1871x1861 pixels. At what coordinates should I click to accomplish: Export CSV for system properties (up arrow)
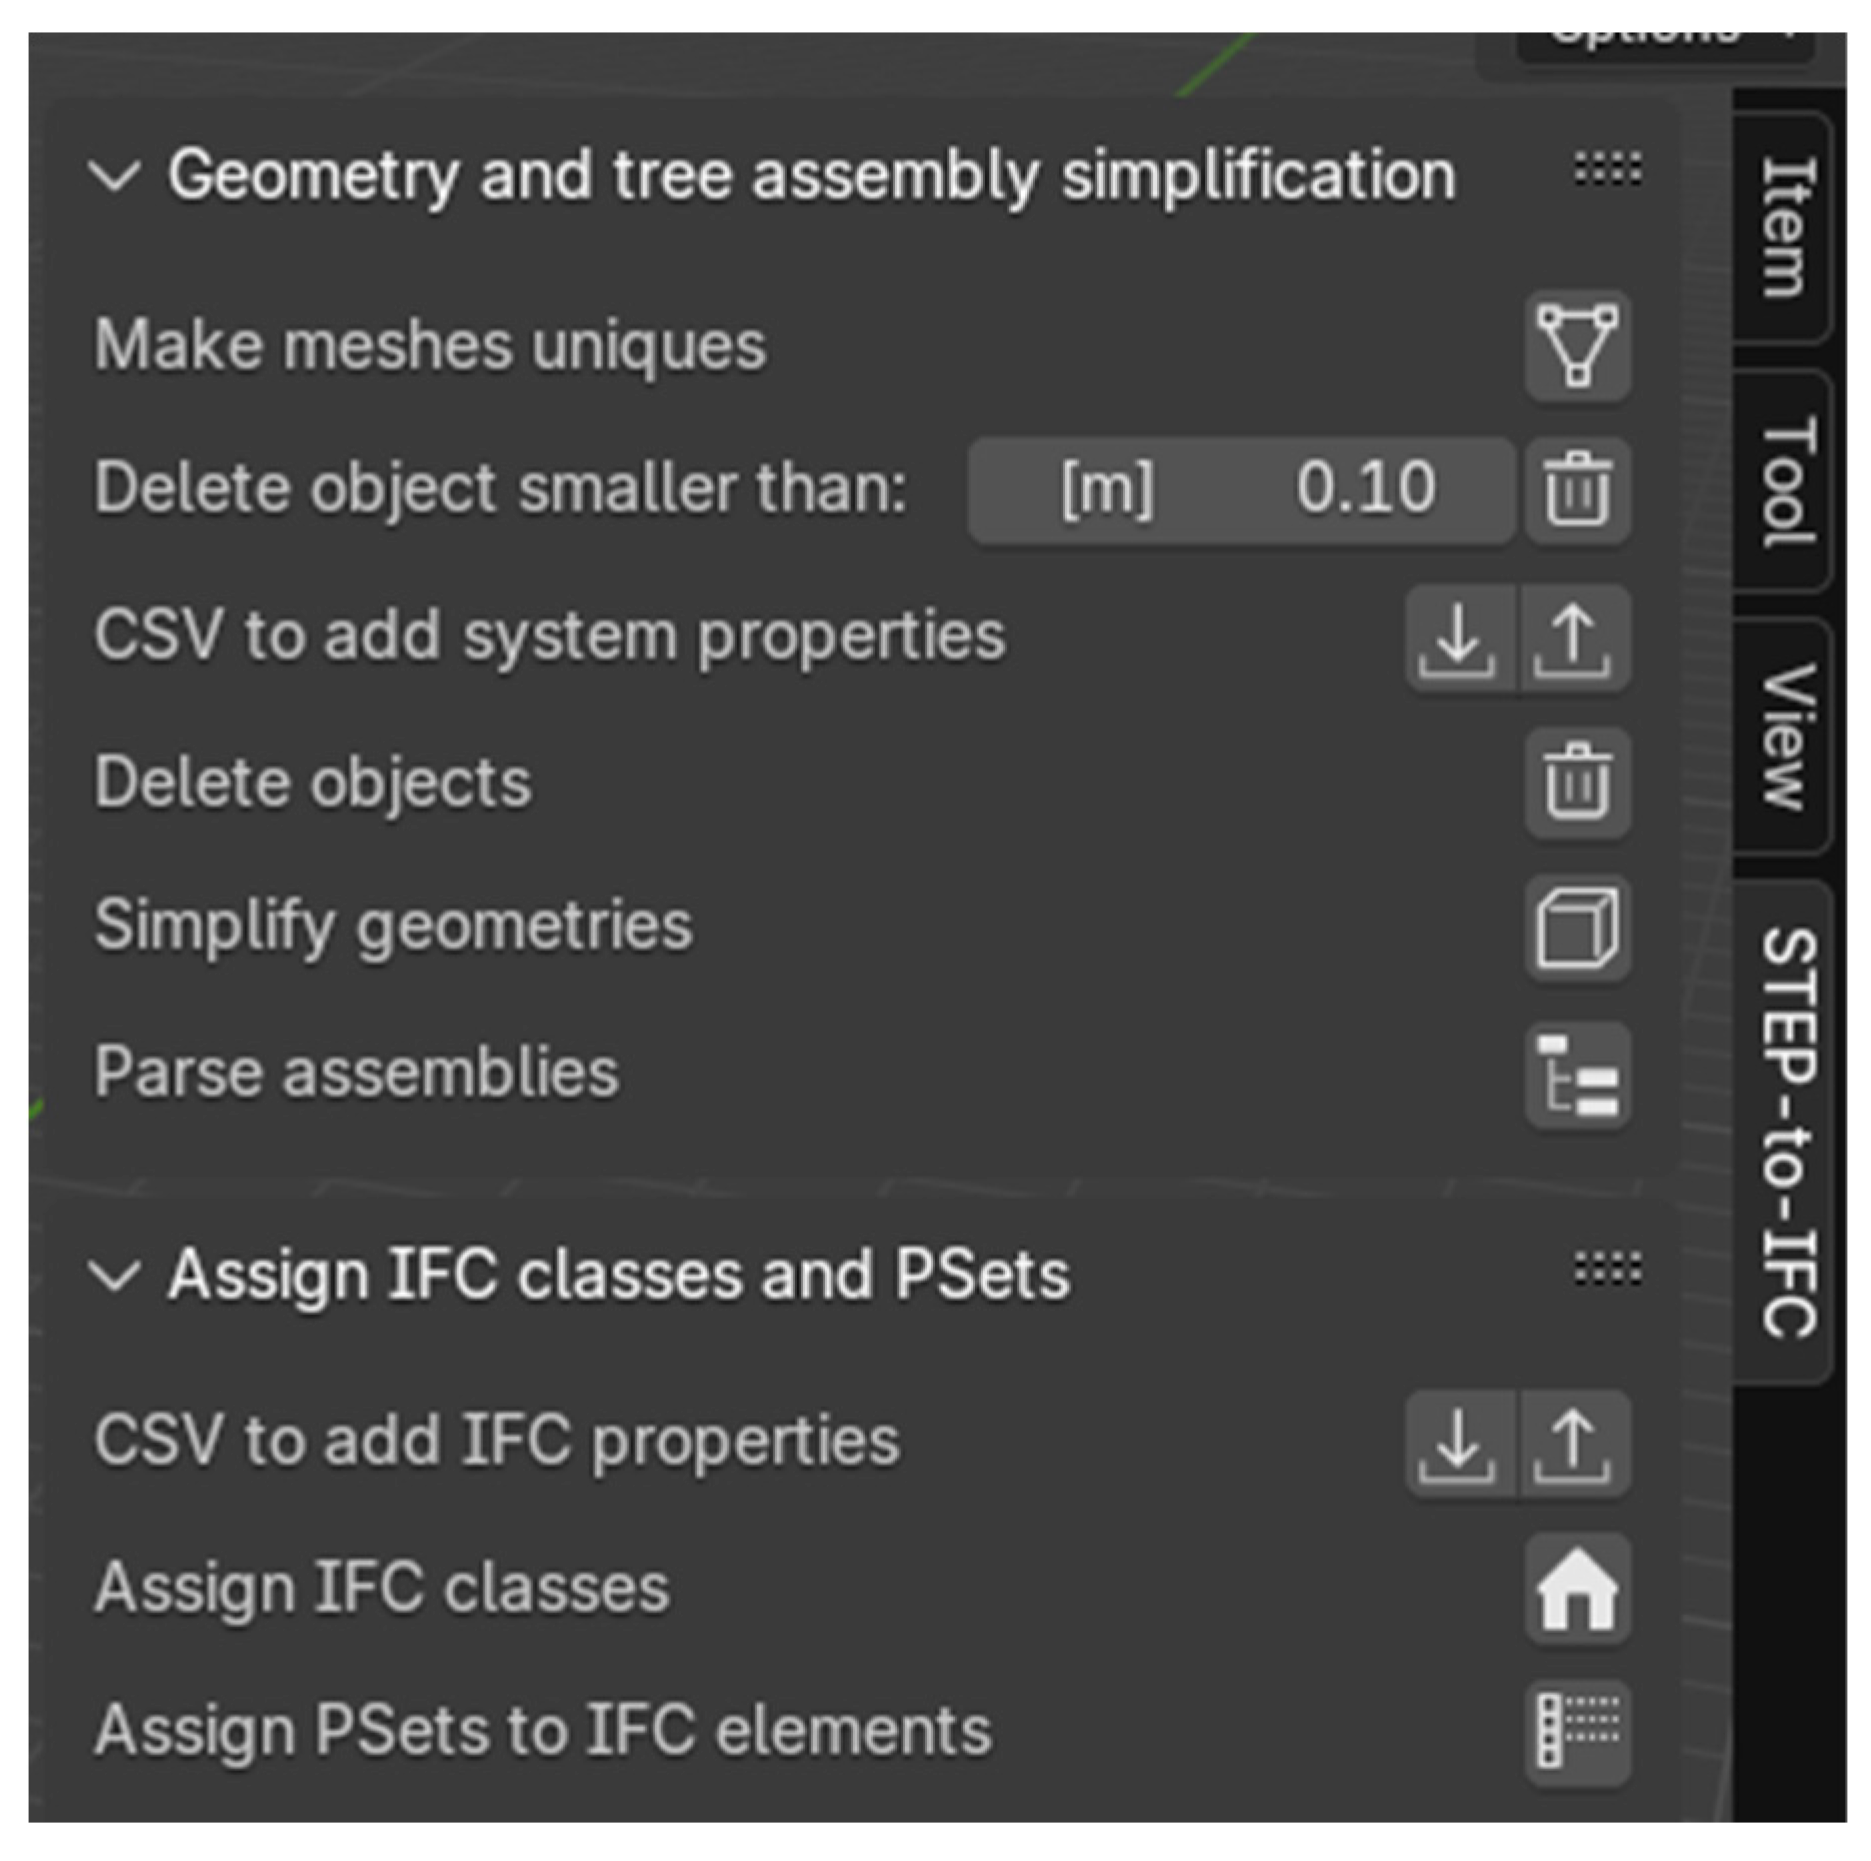tap(1574, 638)
